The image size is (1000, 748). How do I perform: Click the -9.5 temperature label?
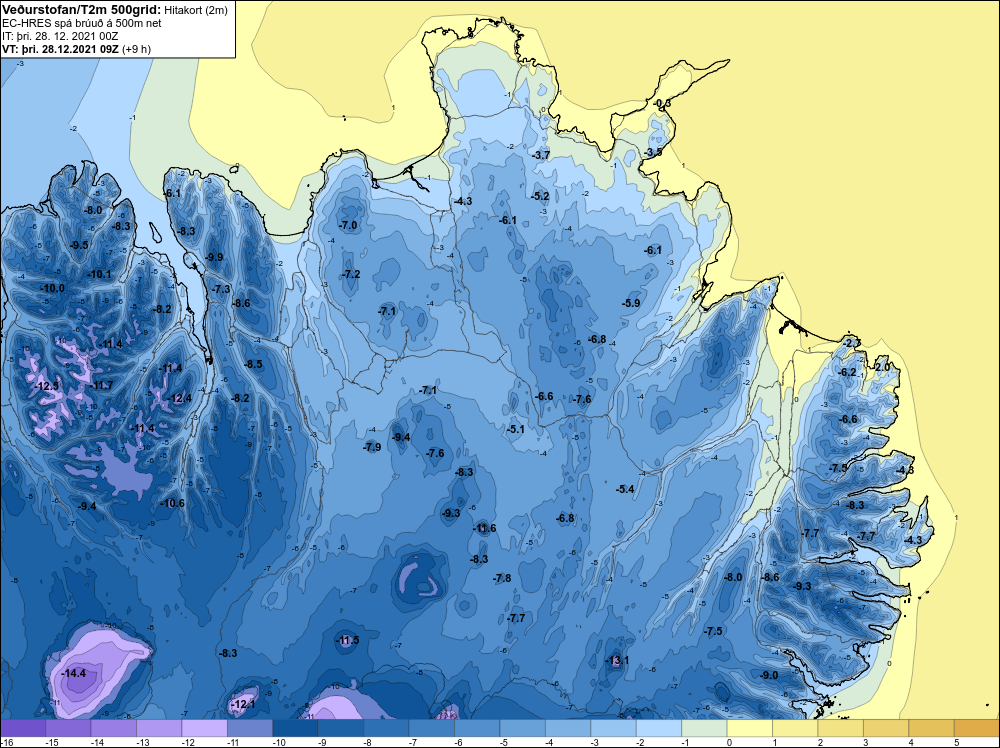tap(80, 245)
